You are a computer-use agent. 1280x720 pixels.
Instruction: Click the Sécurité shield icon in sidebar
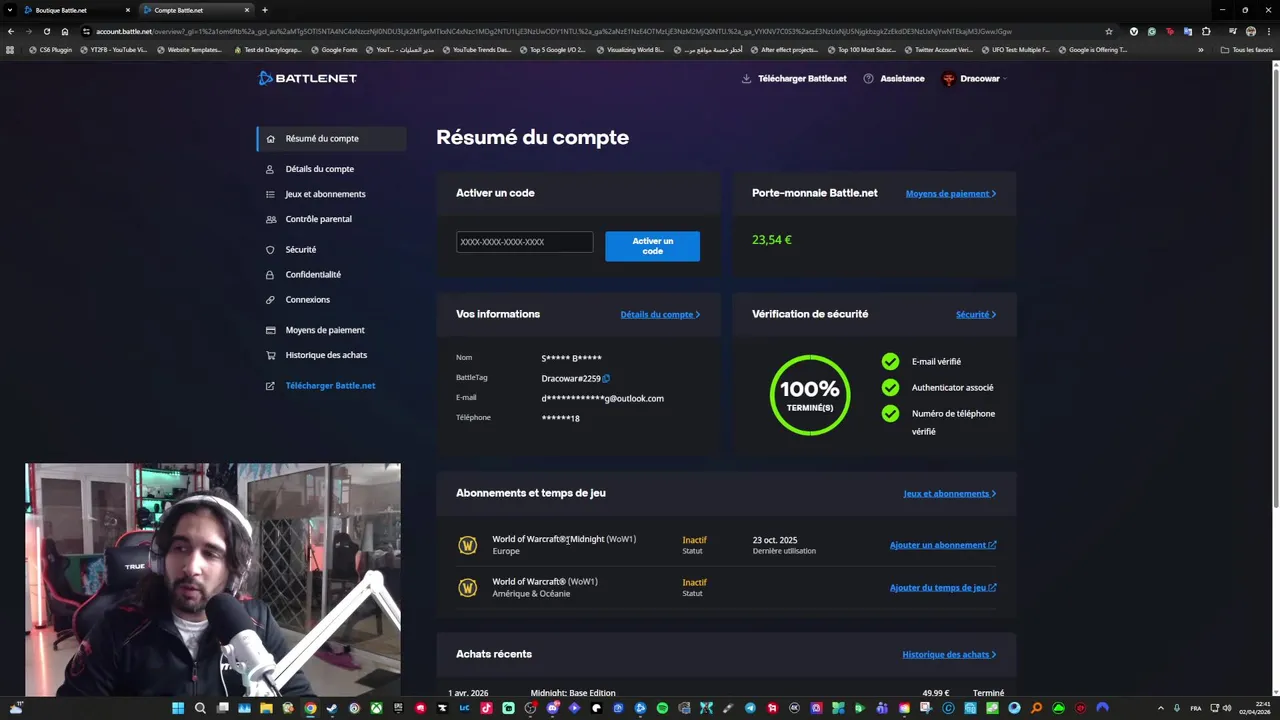[x=270, y=250]
